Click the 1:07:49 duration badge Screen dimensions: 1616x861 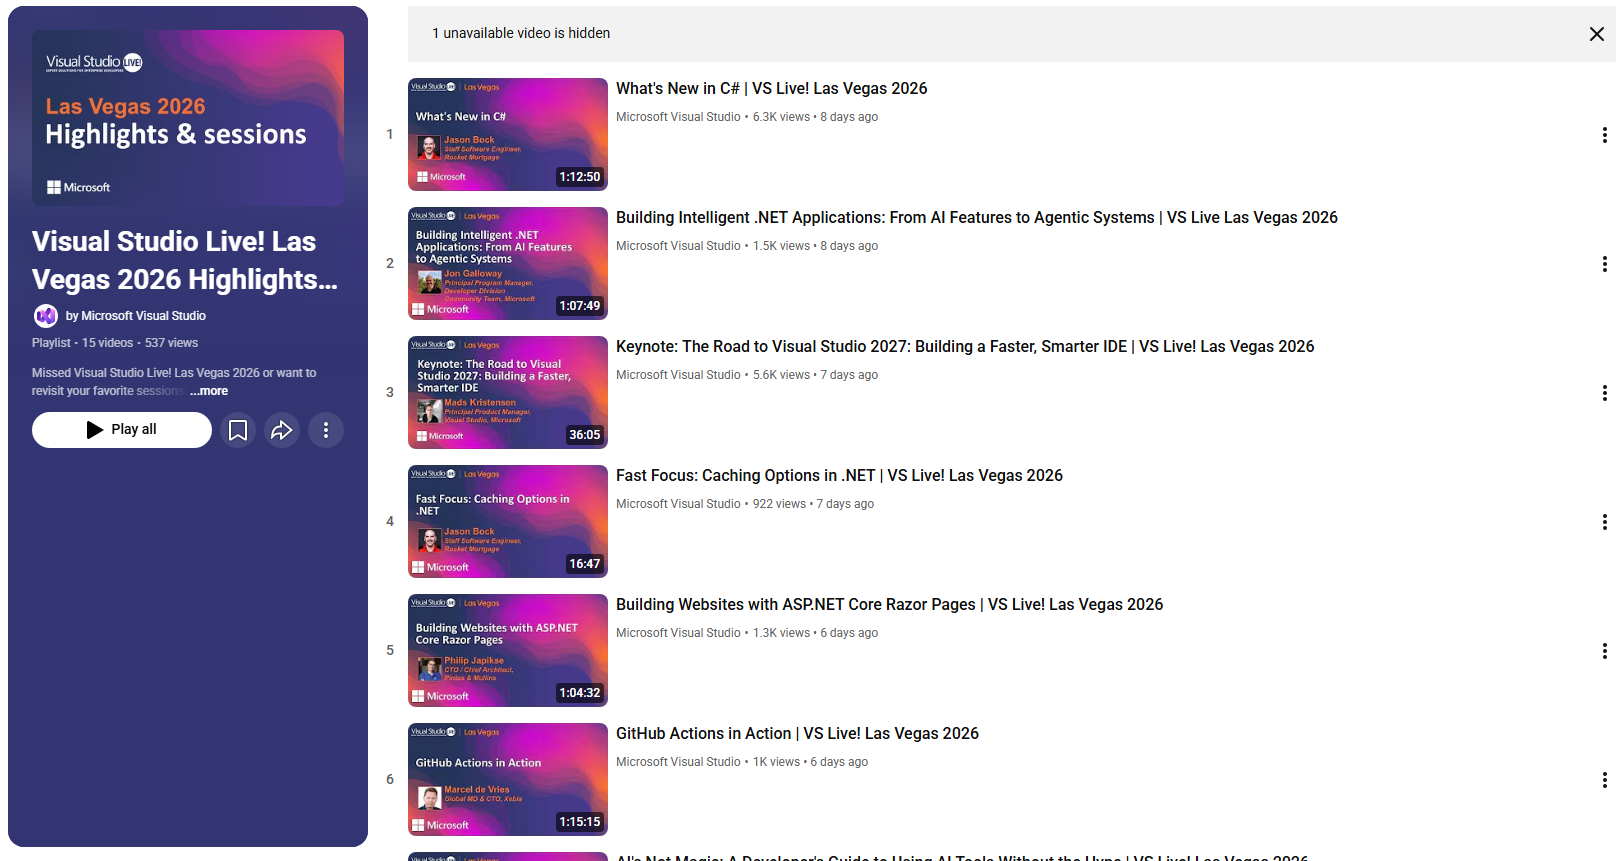pos(580,306)
